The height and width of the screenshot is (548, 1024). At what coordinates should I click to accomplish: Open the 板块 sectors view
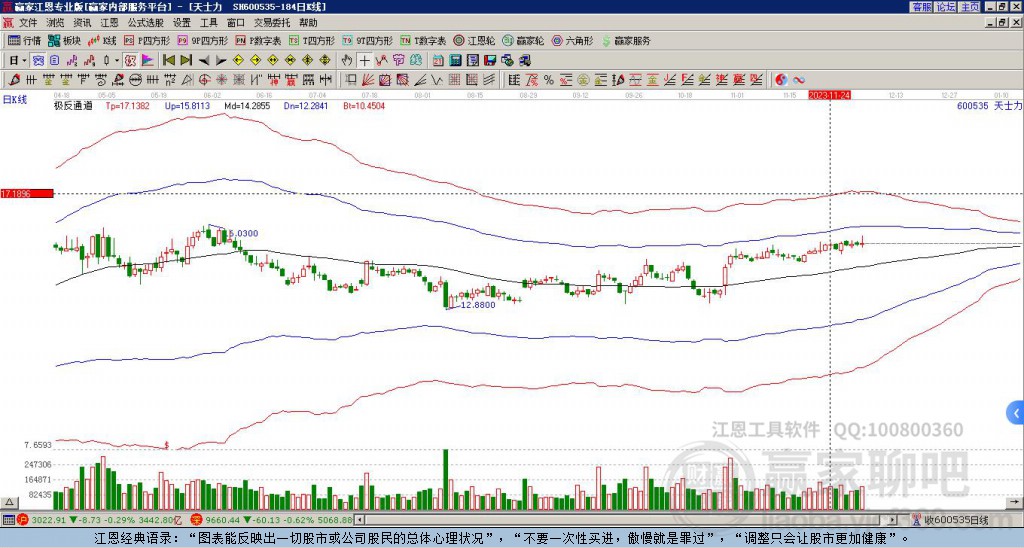[65, 40]
